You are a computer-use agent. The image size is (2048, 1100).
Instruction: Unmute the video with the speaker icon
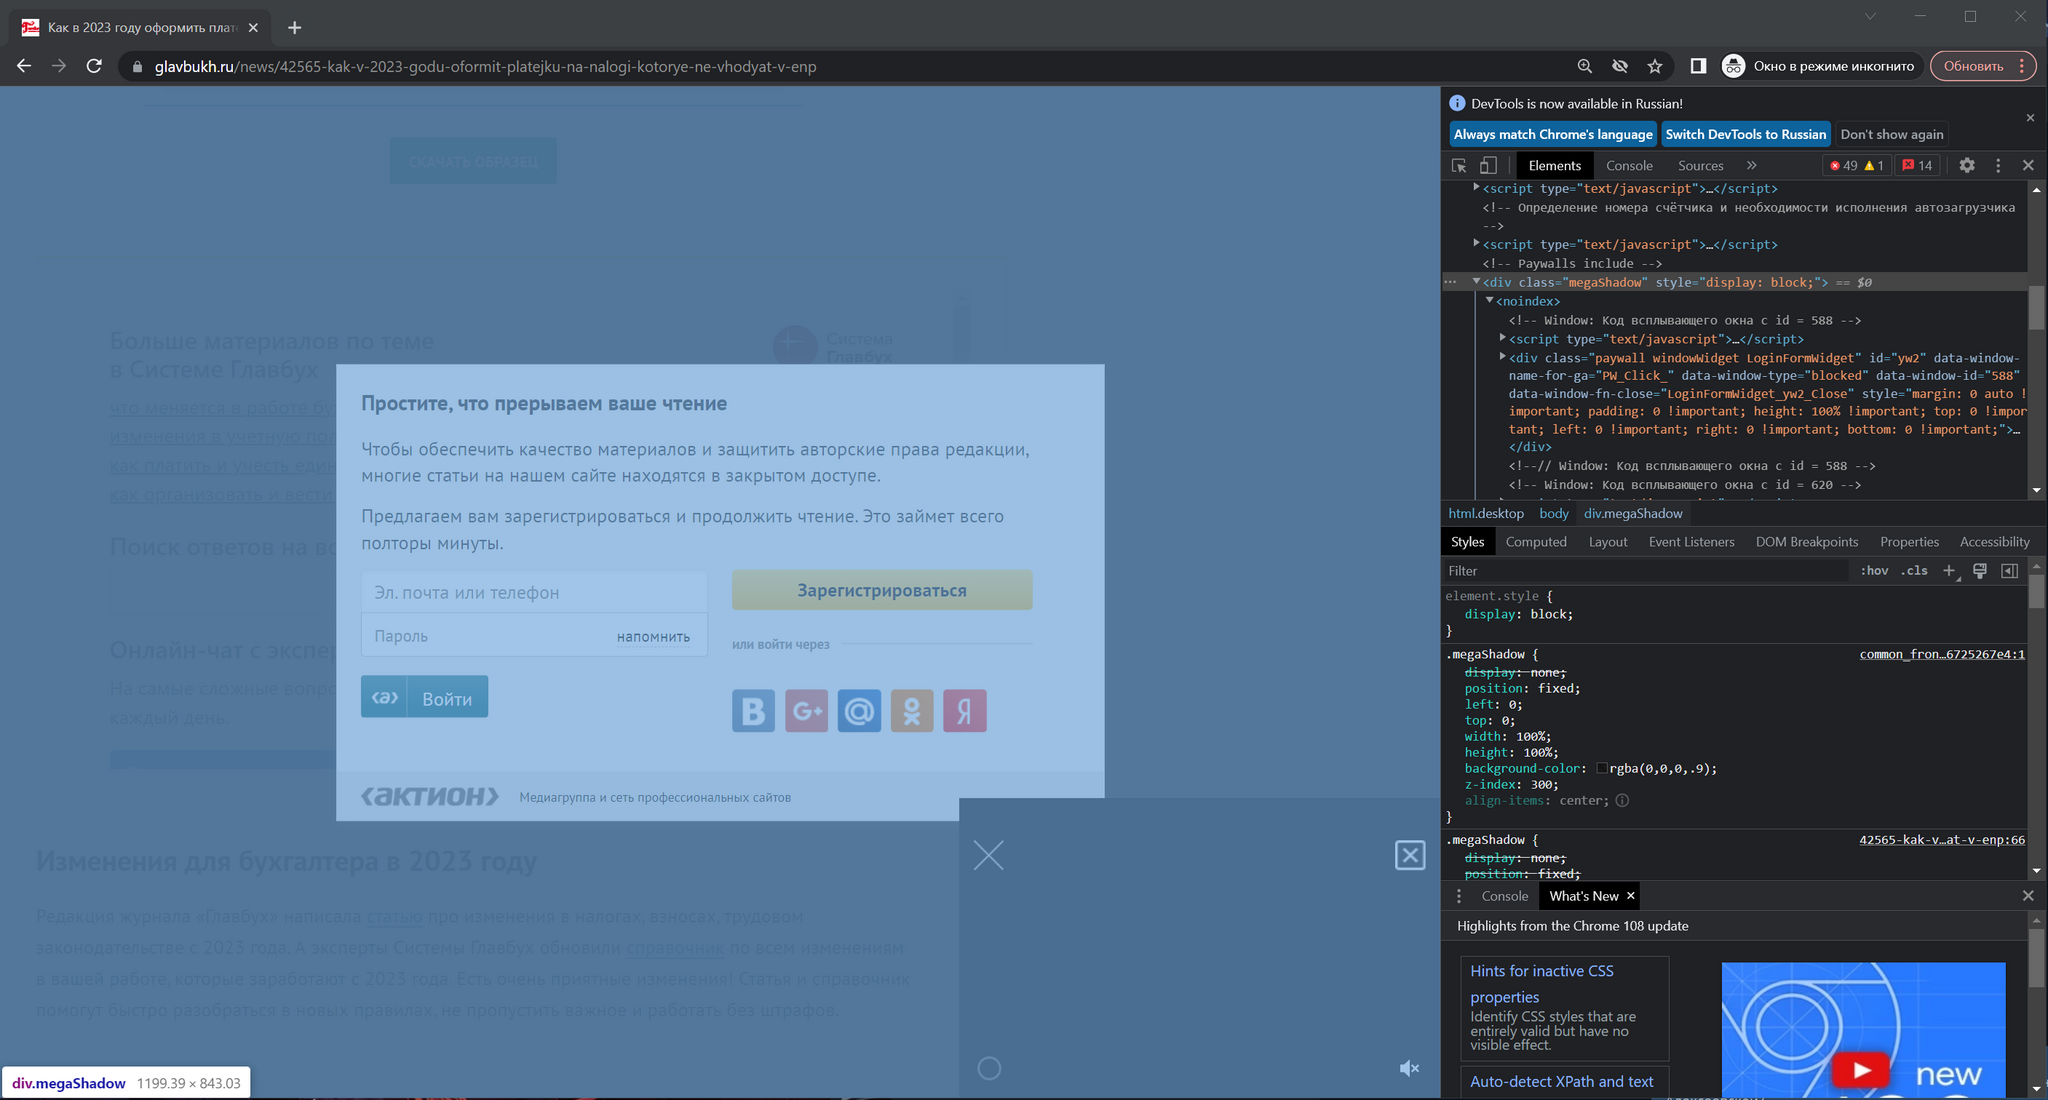tap(1409, 1068)
